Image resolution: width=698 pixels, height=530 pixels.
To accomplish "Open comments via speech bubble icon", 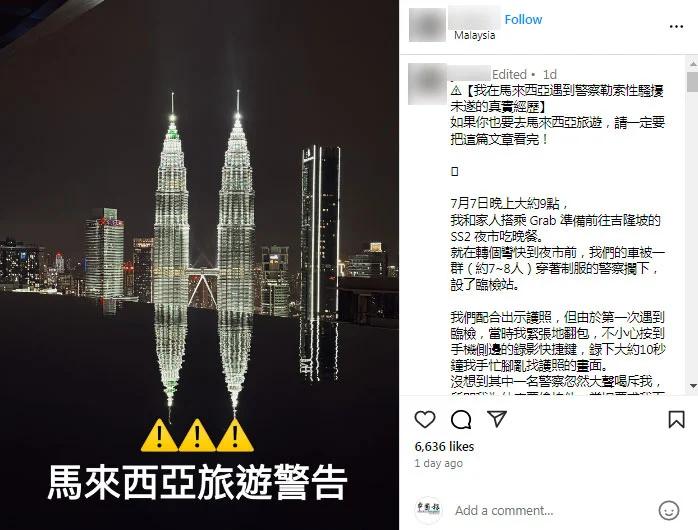I will pyautogui.click(x=461, y=419).
